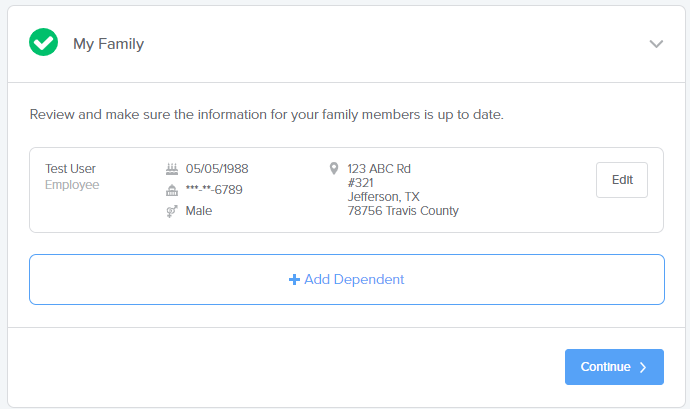Click the gender symbol icon

(x=172, y=211)
